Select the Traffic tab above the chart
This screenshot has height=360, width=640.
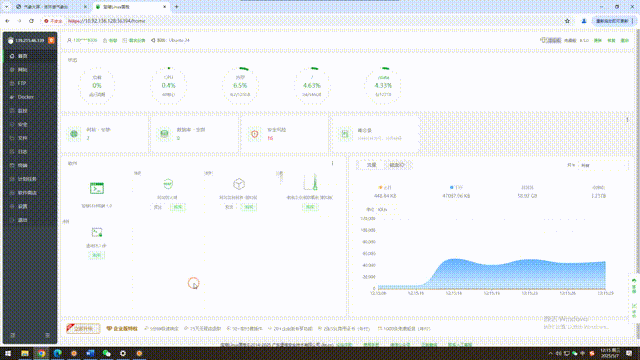click(371, 165)
